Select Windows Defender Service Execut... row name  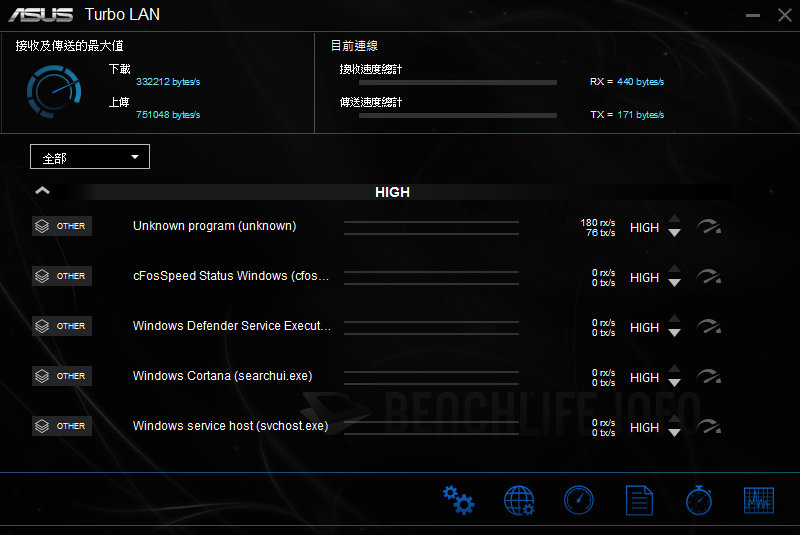232,326
